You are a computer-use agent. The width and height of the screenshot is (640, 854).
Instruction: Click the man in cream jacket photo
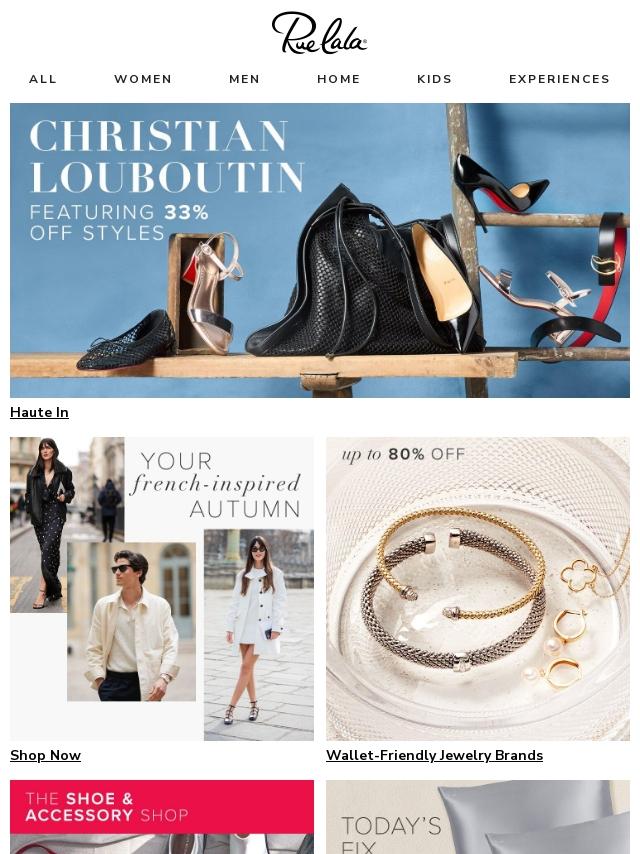pos(131,621)
